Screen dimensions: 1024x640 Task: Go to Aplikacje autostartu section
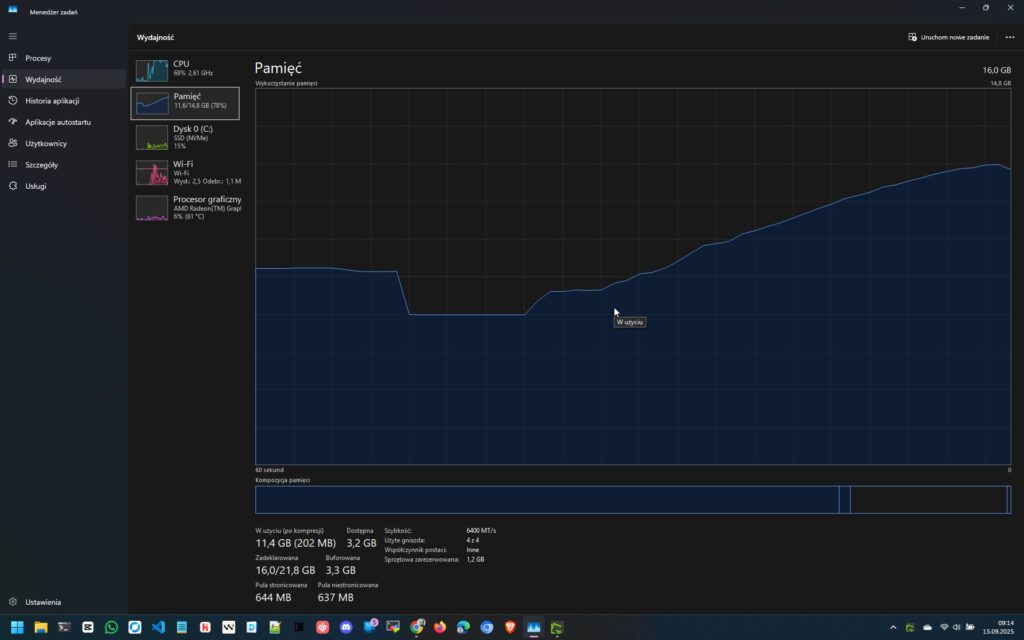pyautogui.click(x=58, y=122)
